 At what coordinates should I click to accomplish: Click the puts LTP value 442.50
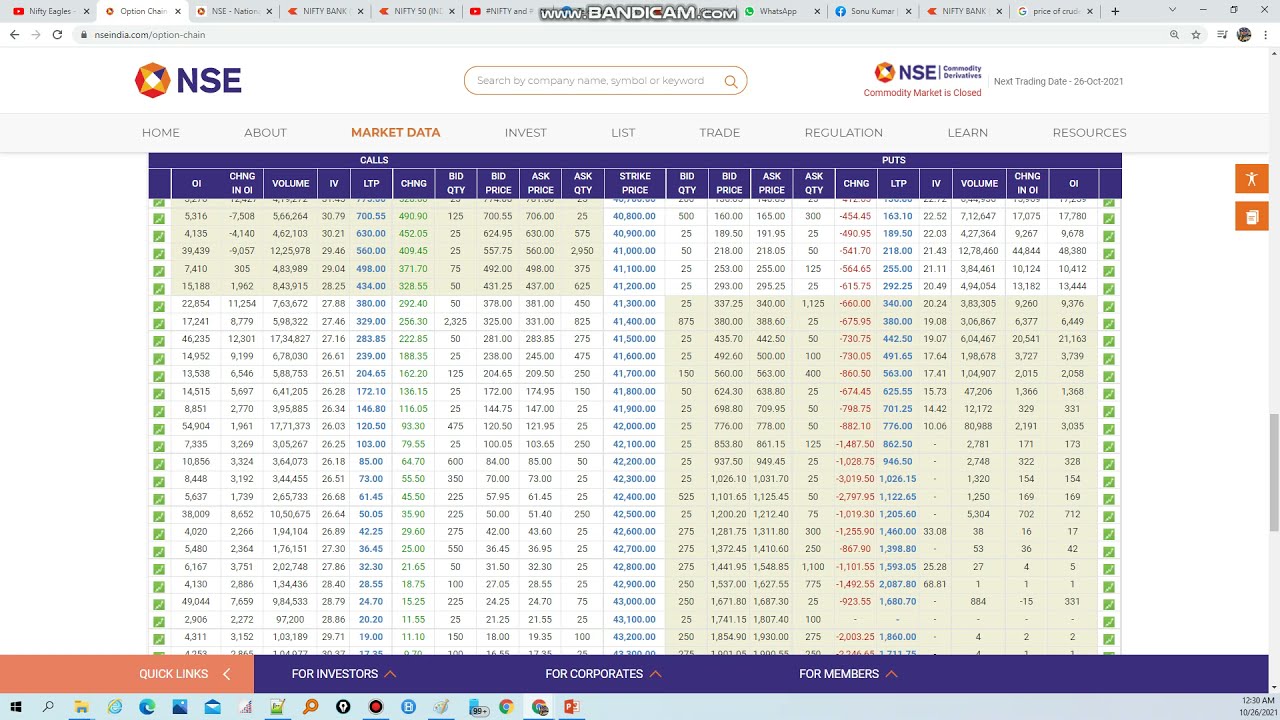point(897,340)
